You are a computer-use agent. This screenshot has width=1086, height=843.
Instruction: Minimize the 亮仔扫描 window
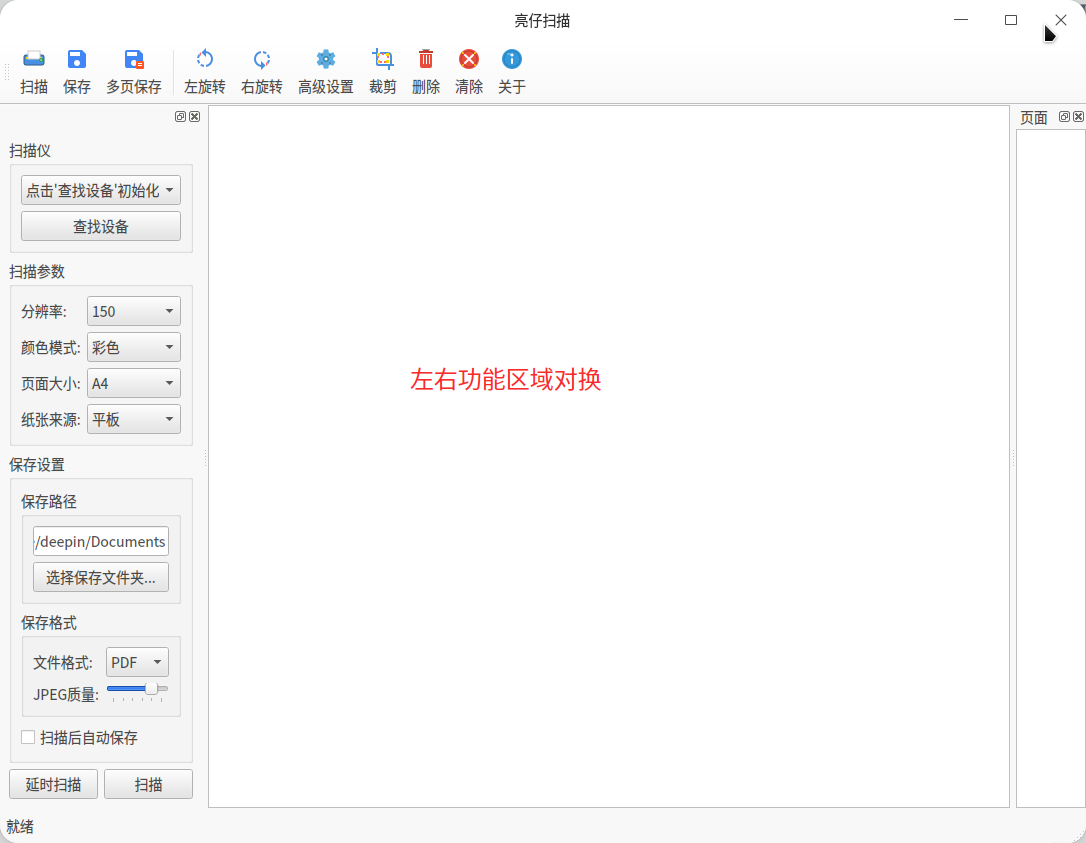point(961,20)
